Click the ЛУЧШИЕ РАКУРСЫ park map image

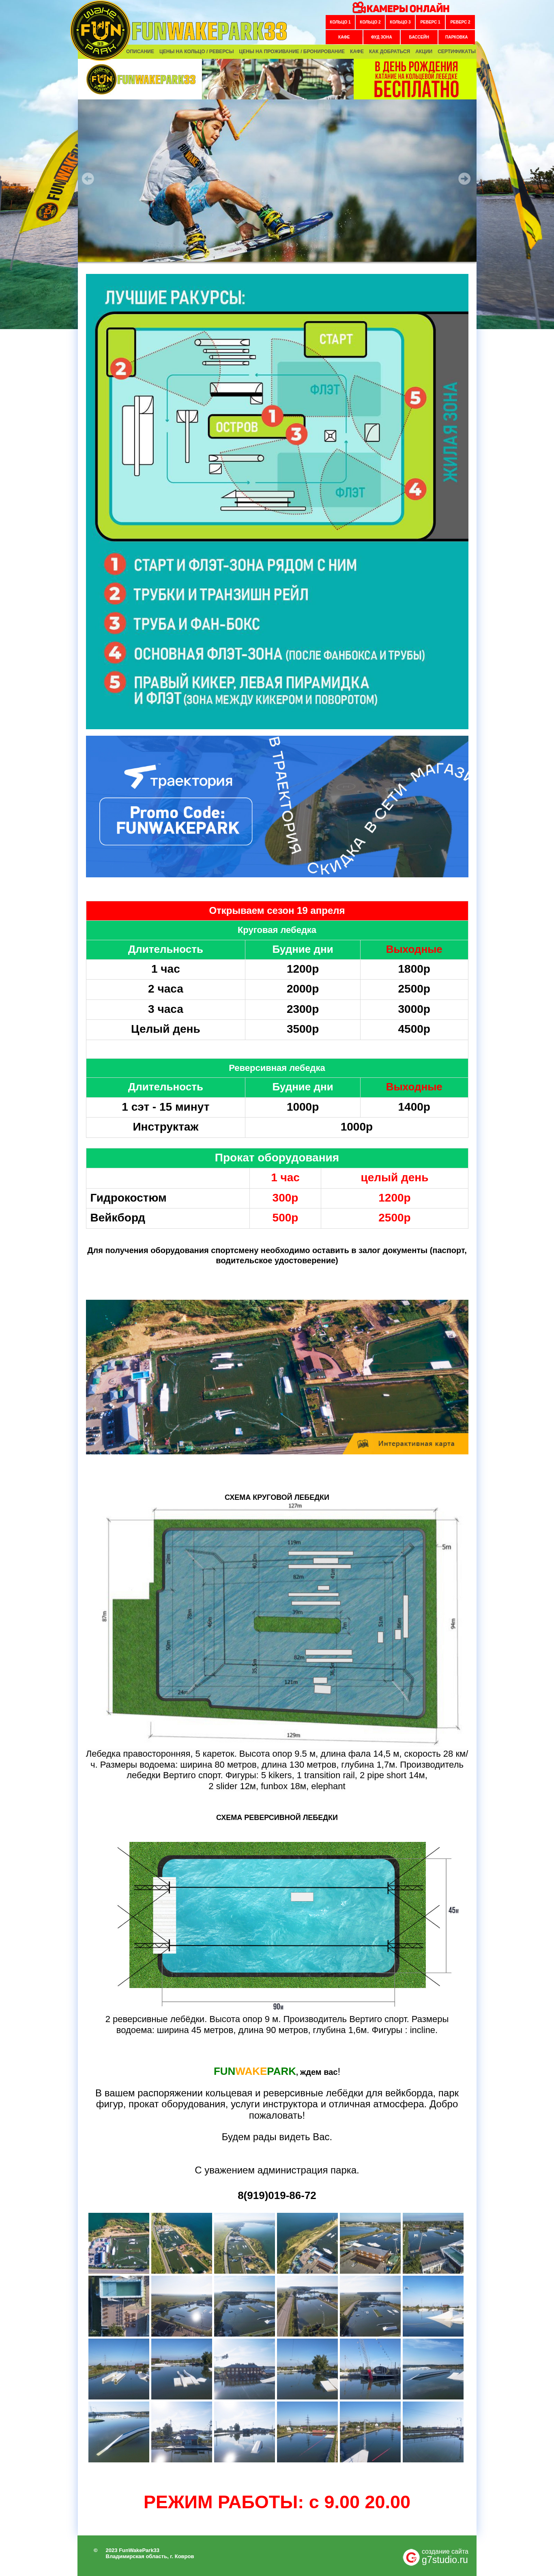tap(277, 501)
